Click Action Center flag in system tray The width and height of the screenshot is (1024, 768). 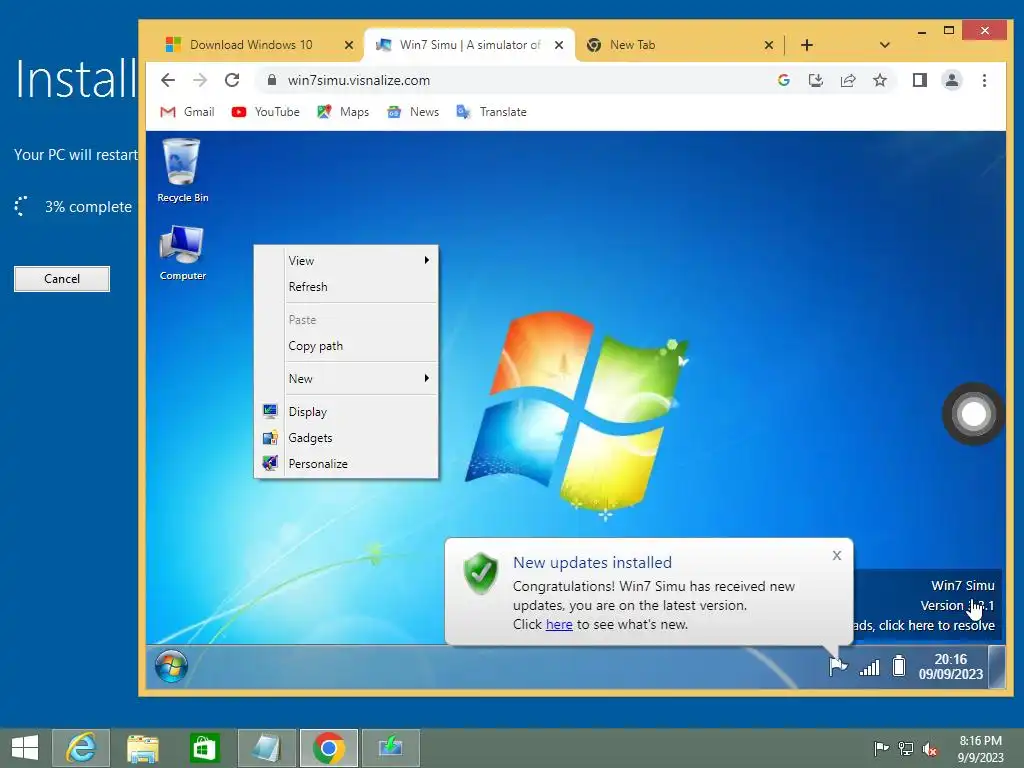pyautogui.click(x=881, y=748)
